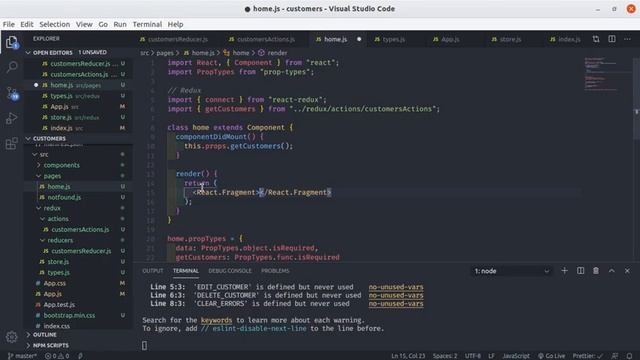Switch to types.js editor tab
The image size is (640, 360).
pyautogui.click(x=393, y=39)
